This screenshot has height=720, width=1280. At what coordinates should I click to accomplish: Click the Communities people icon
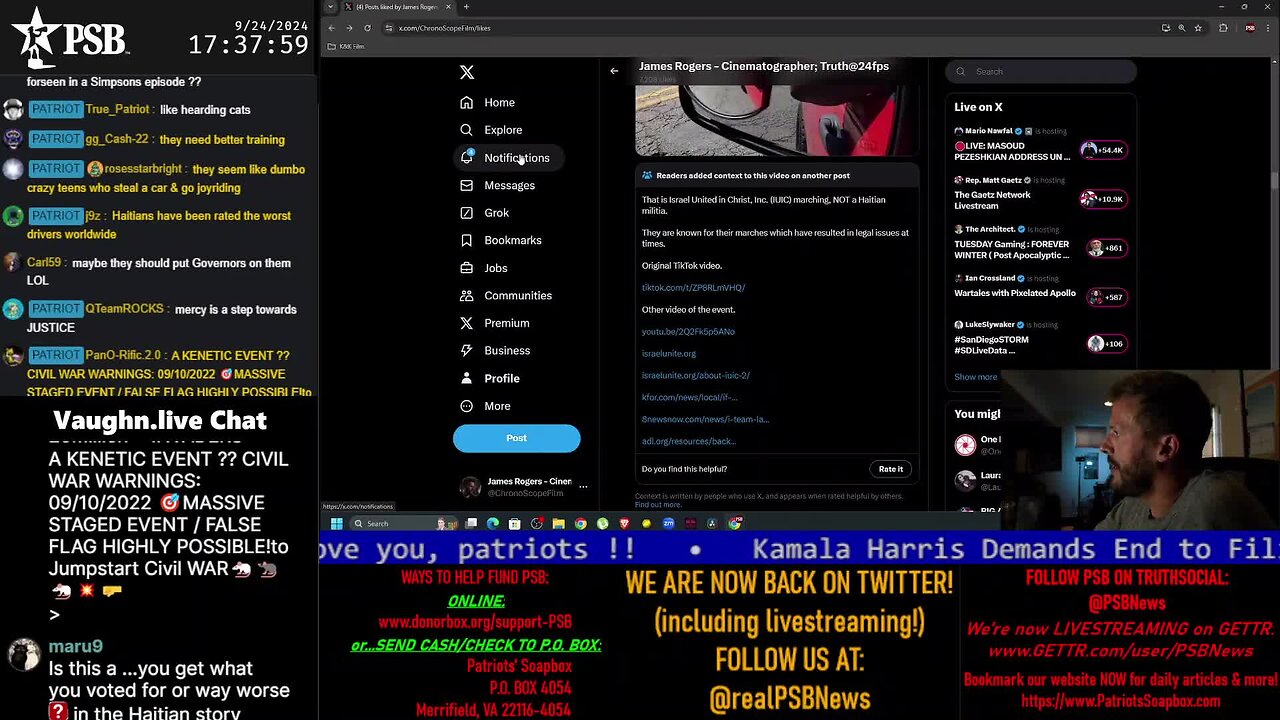[x=466, y=295]
